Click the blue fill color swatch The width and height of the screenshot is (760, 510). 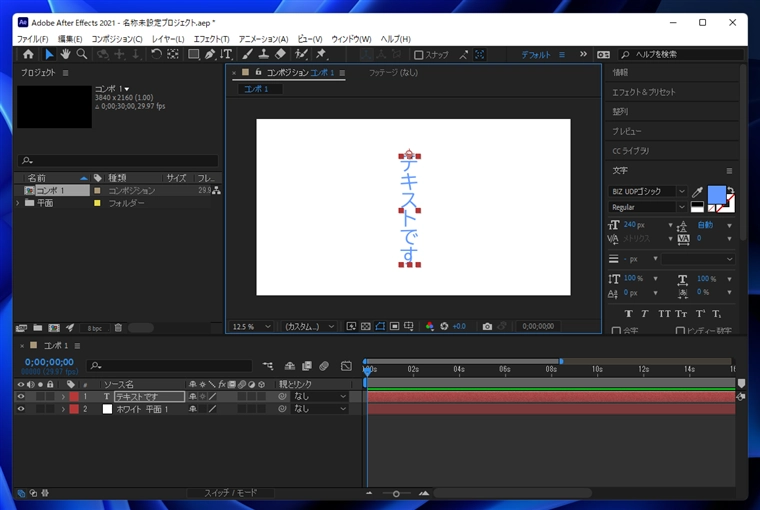[x=716, y=195]
